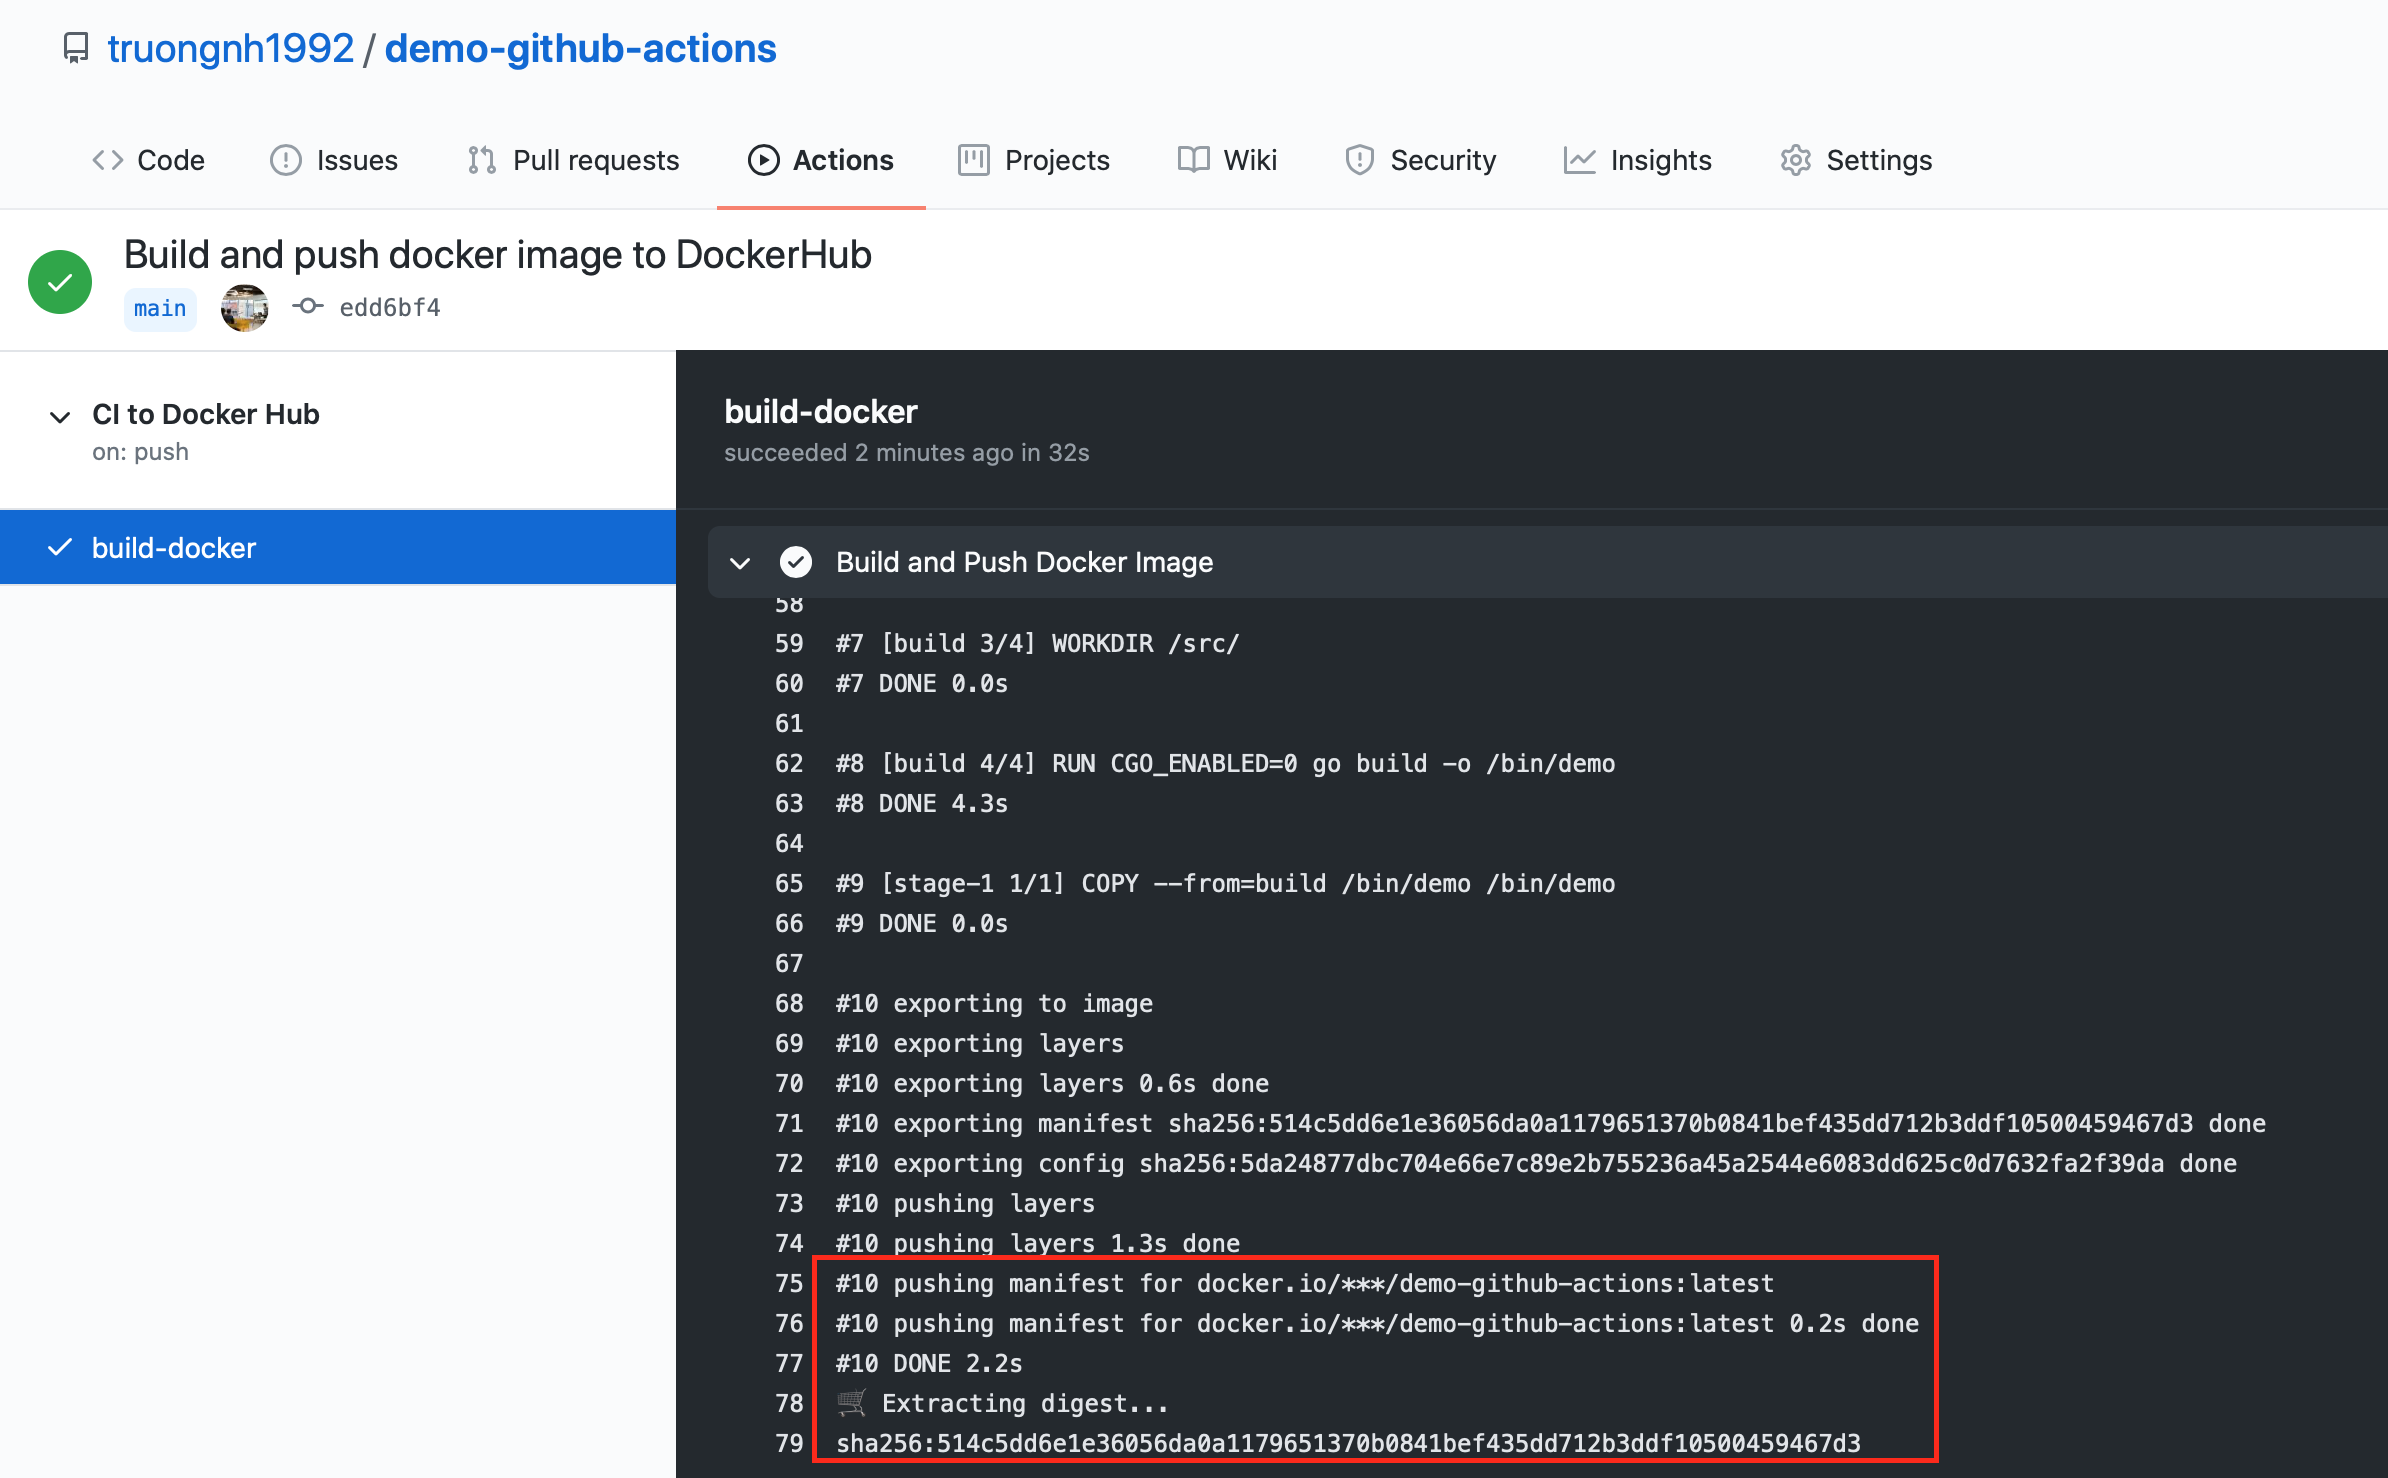The image size is (2388, 1478).
Task: Click the Code brackets icon
Action: pyautogui.click(x=108, y=160)
